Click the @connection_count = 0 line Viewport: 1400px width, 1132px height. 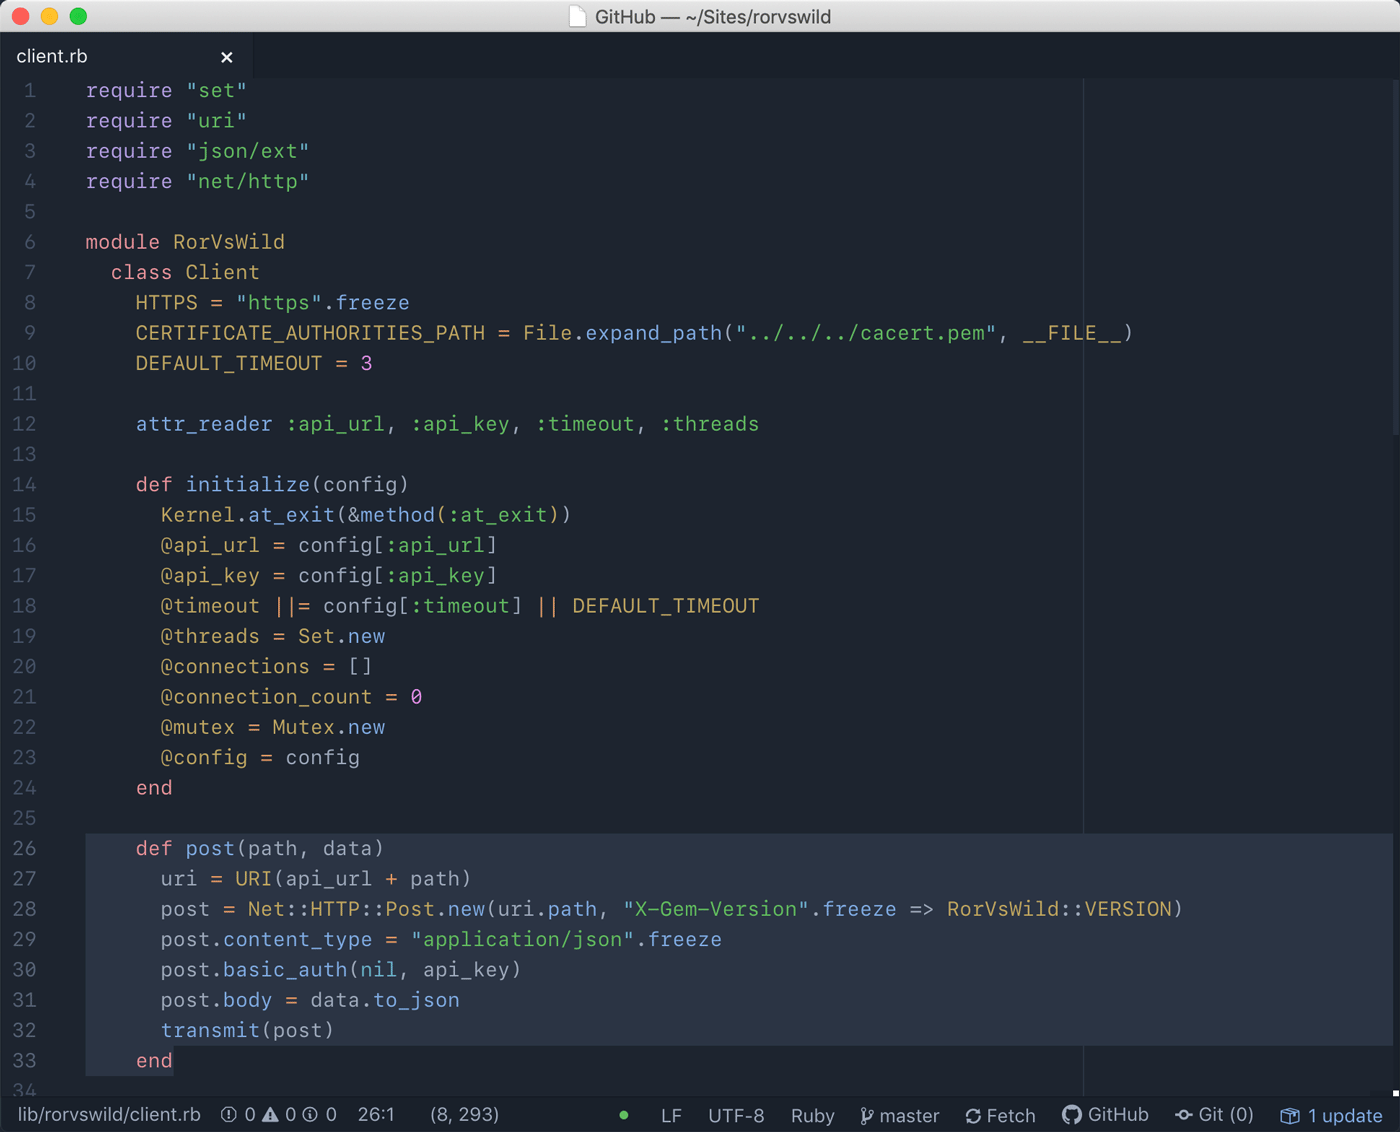pyautogui.click(x=291, y=697)
